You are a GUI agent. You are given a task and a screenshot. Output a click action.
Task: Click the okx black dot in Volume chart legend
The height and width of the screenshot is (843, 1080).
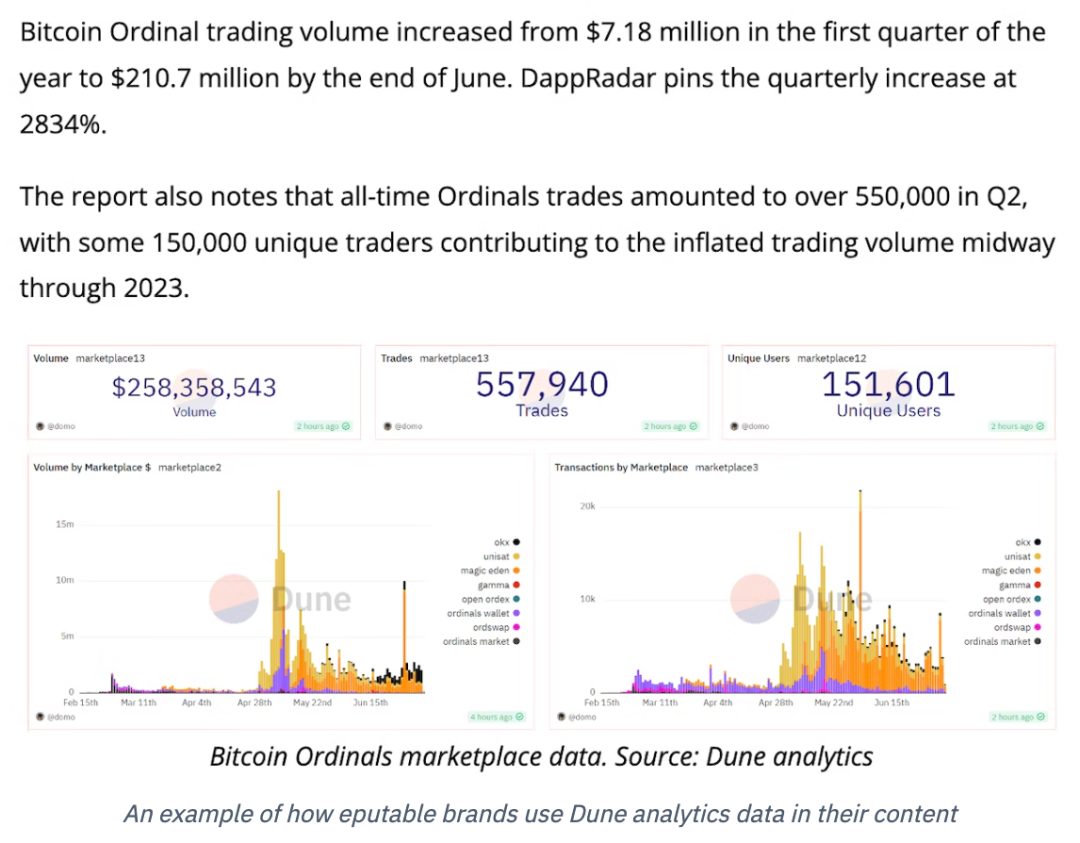coord(516,542)
